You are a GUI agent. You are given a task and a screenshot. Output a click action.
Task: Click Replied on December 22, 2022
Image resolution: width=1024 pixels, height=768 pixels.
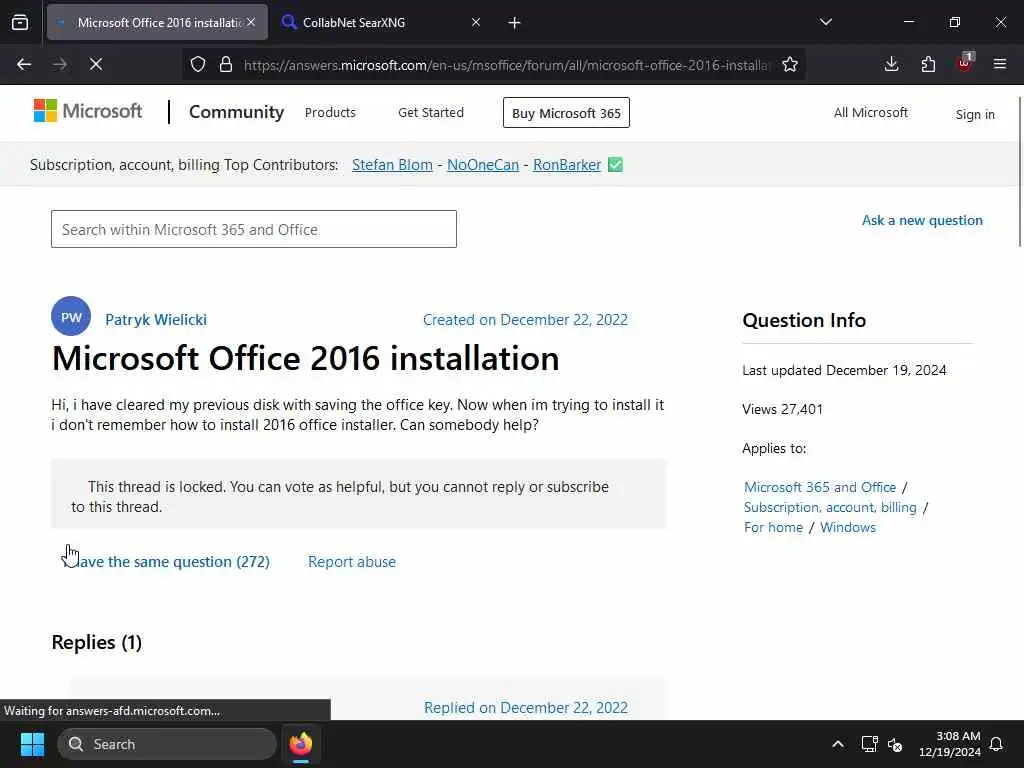coord(526,707)
